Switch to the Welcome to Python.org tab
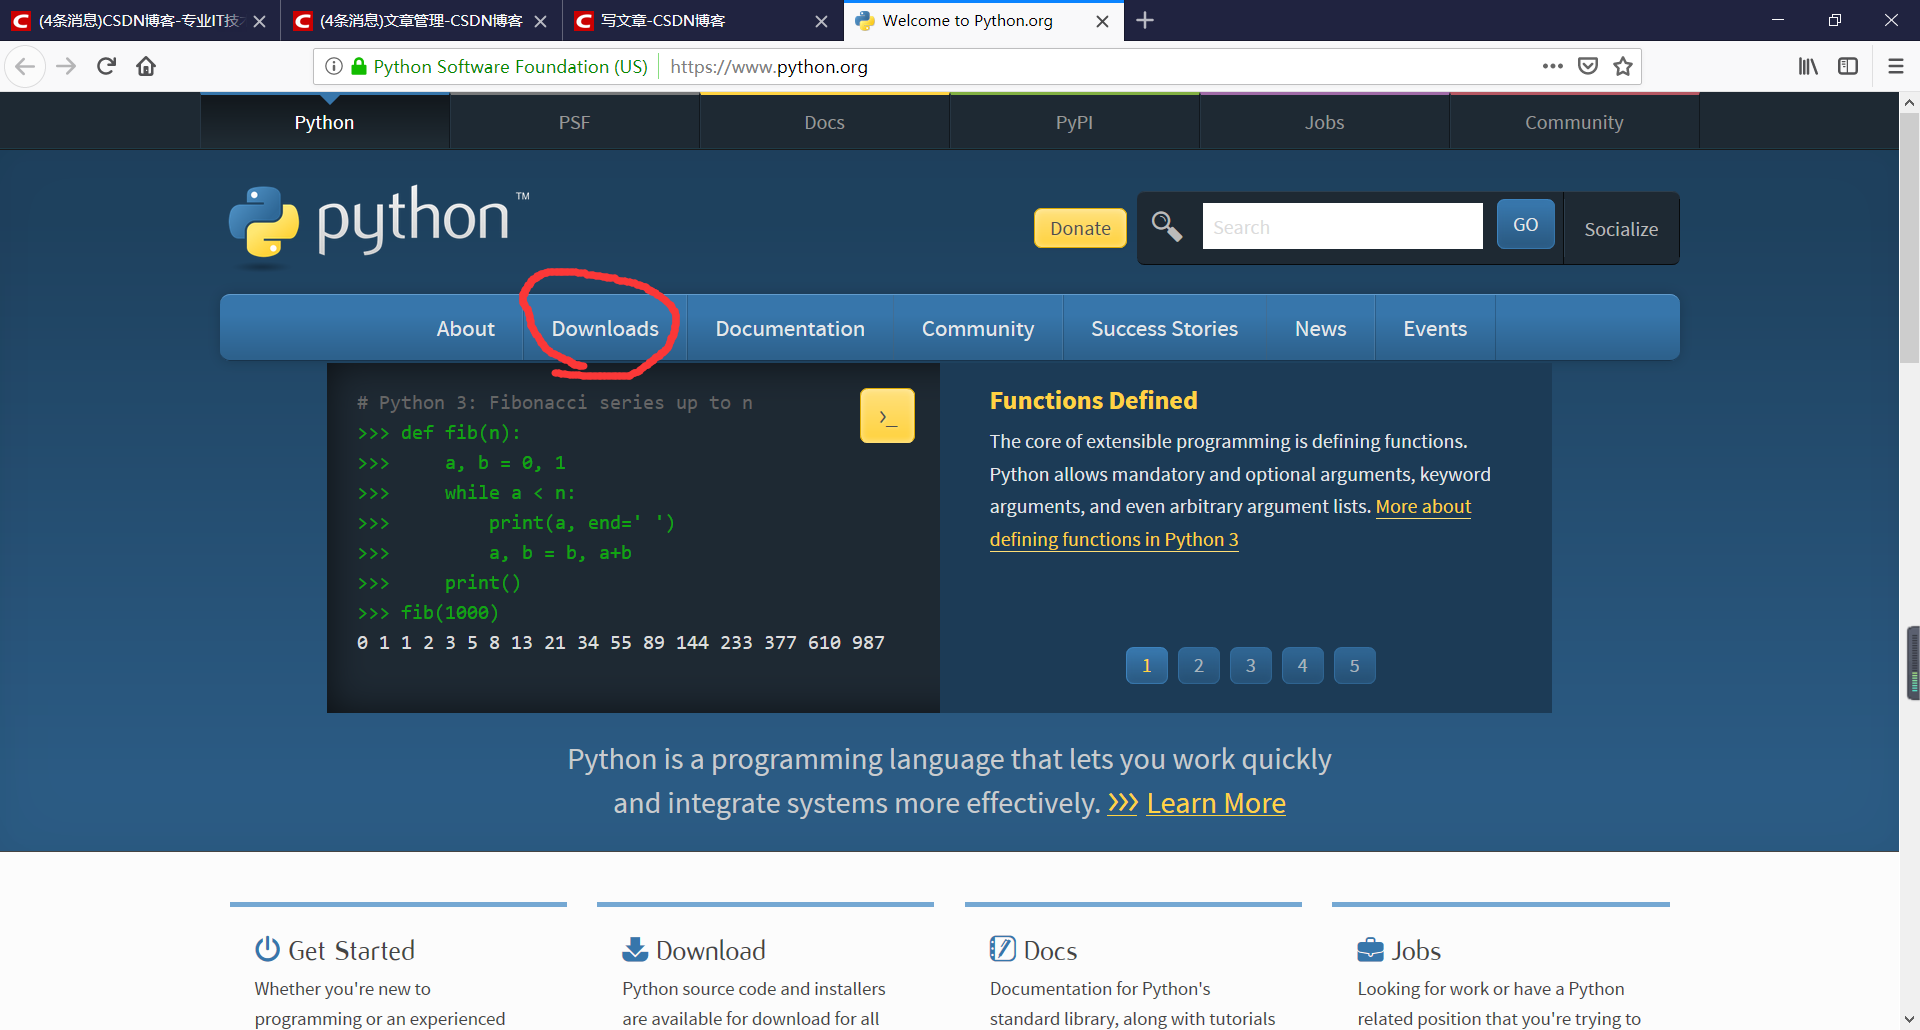The height and width of the screenshot is (1030, 1920). coord(965,20)
